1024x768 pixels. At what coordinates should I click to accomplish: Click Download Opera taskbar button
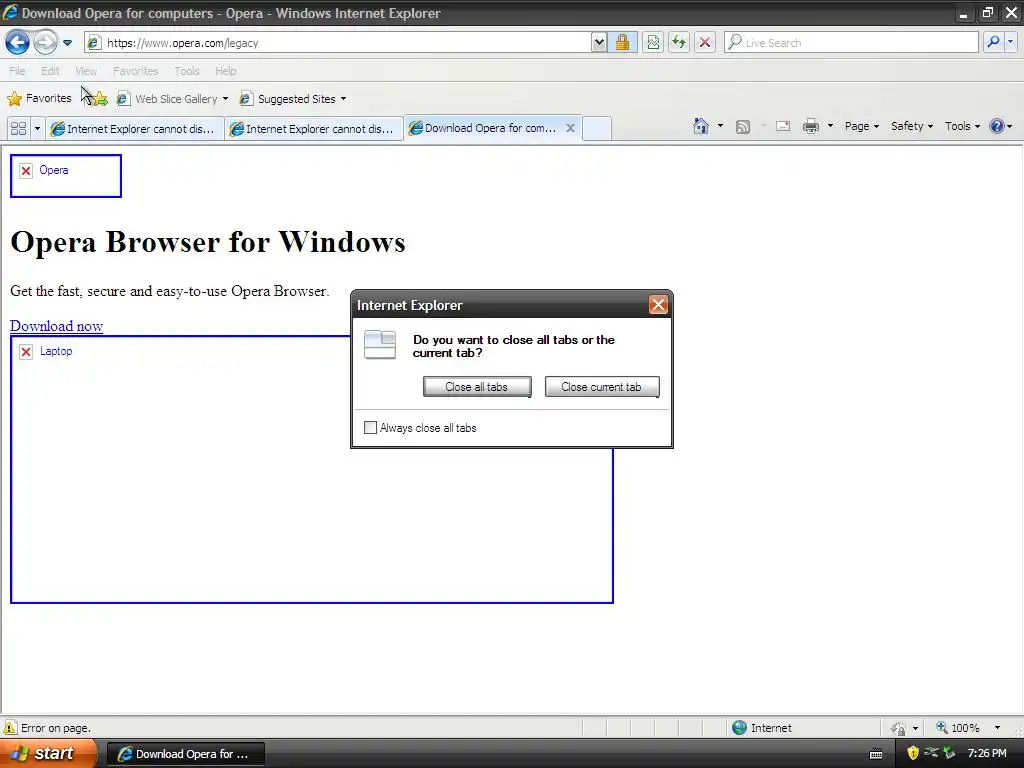185,754
